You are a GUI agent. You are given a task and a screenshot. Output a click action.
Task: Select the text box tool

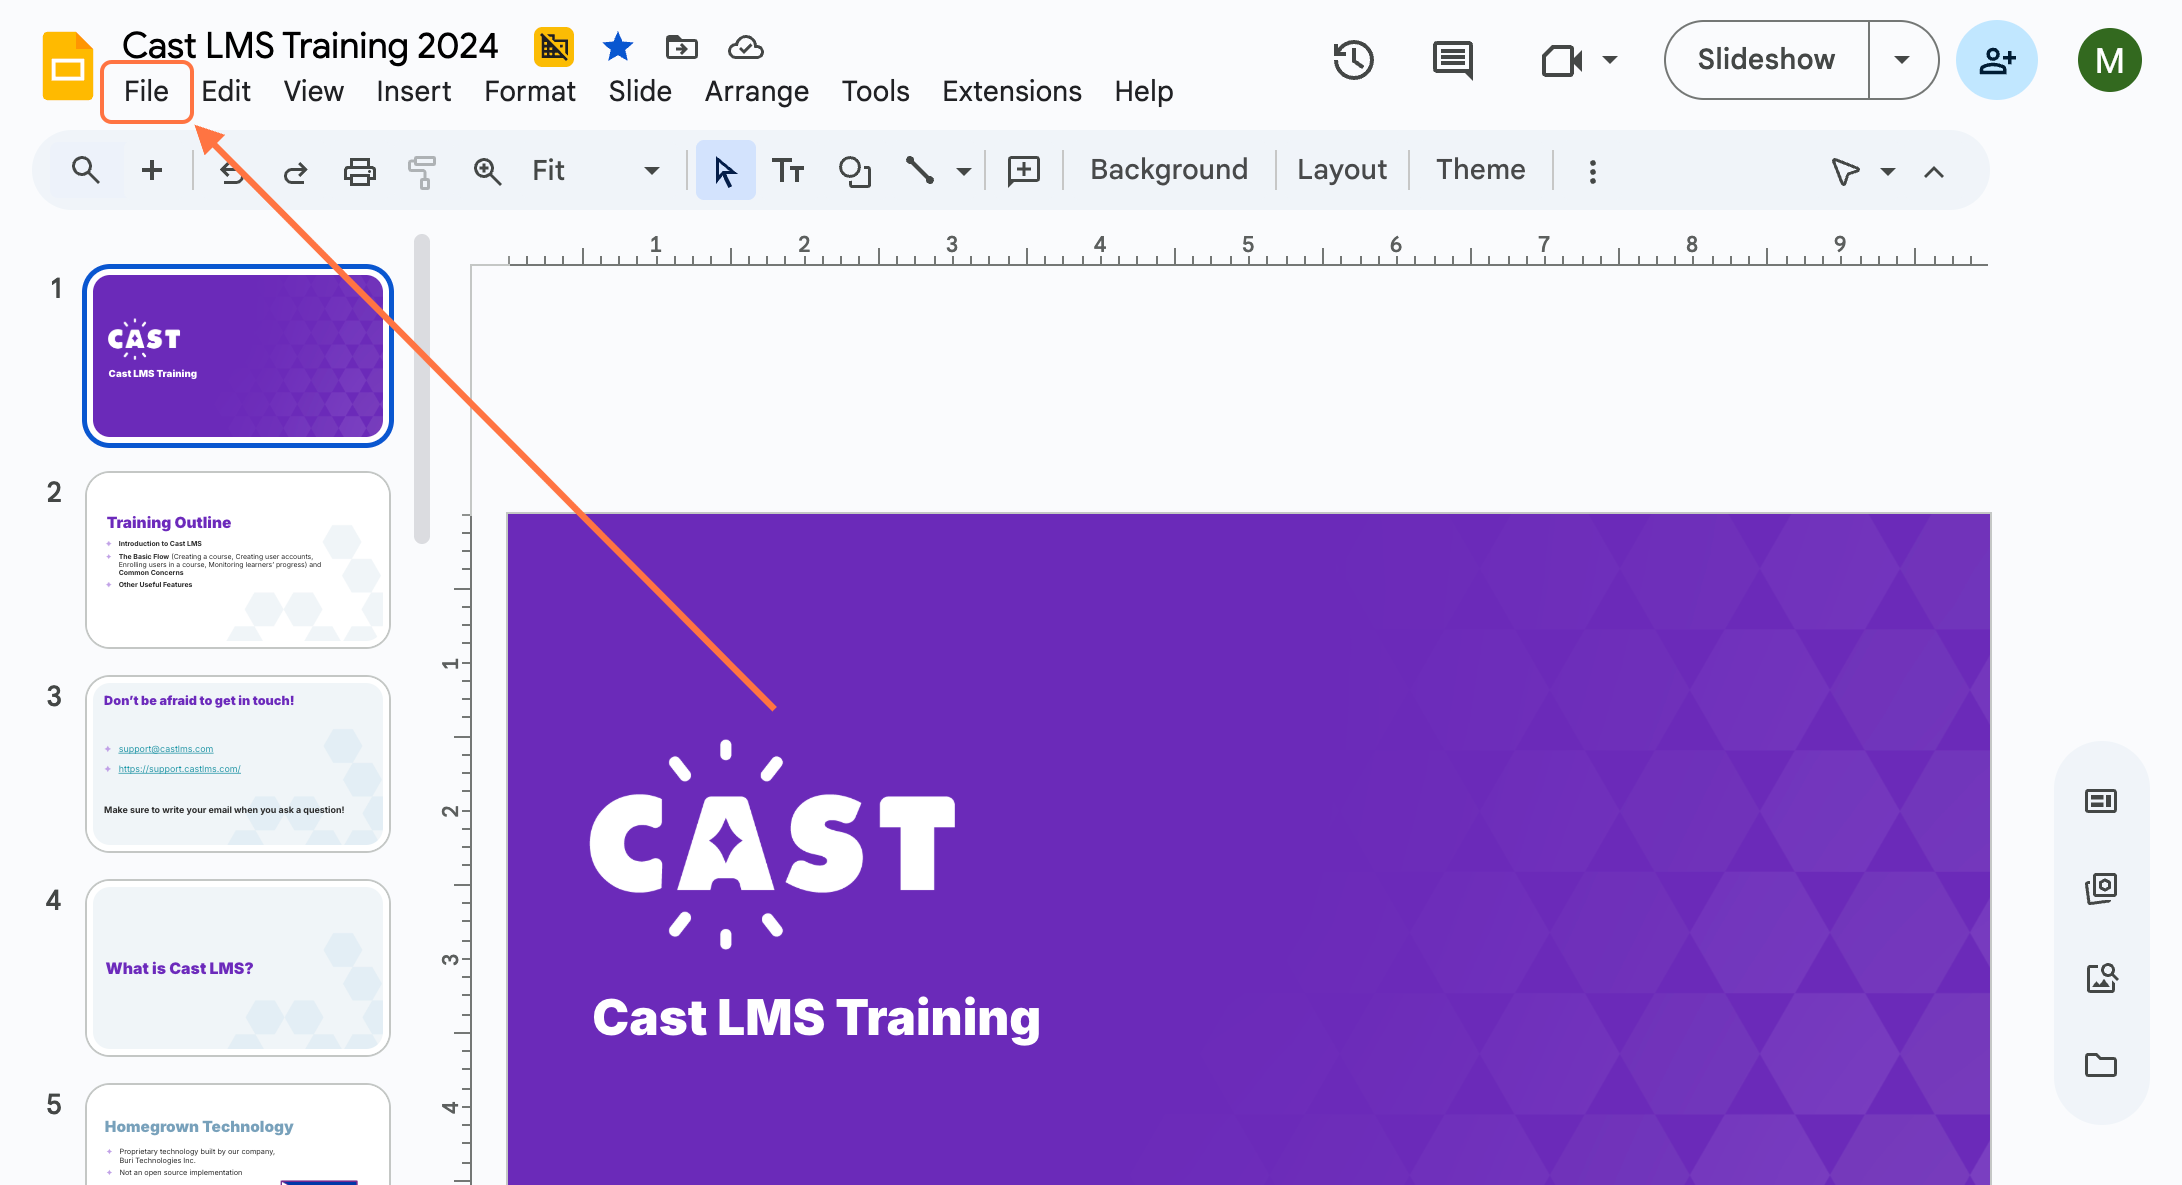click(x=788, y=171)
